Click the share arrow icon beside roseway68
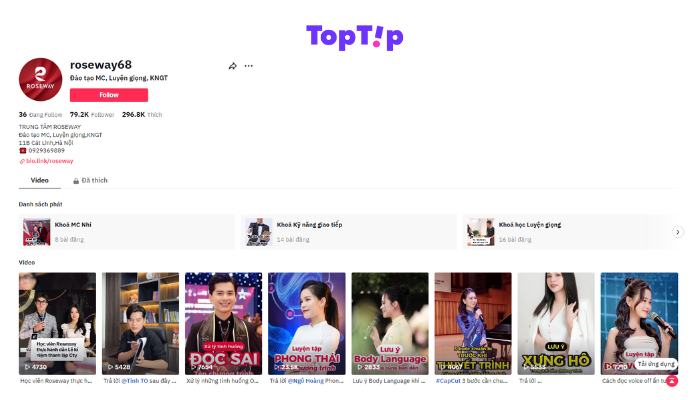 (233, 66)
